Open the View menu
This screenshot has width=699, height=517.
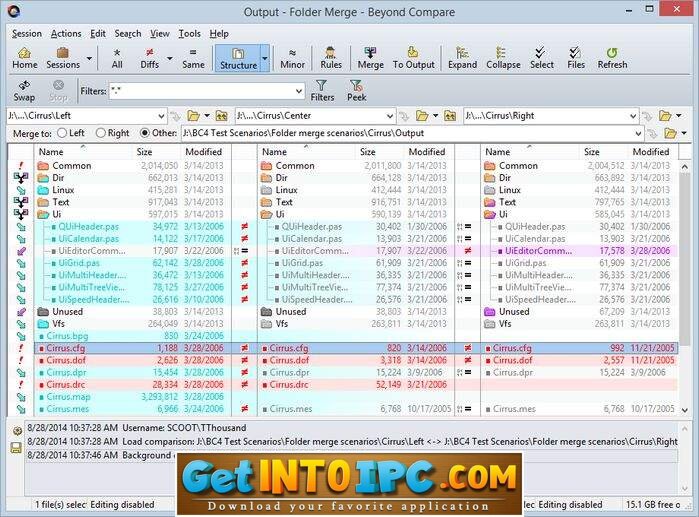(x=160, y=33)
